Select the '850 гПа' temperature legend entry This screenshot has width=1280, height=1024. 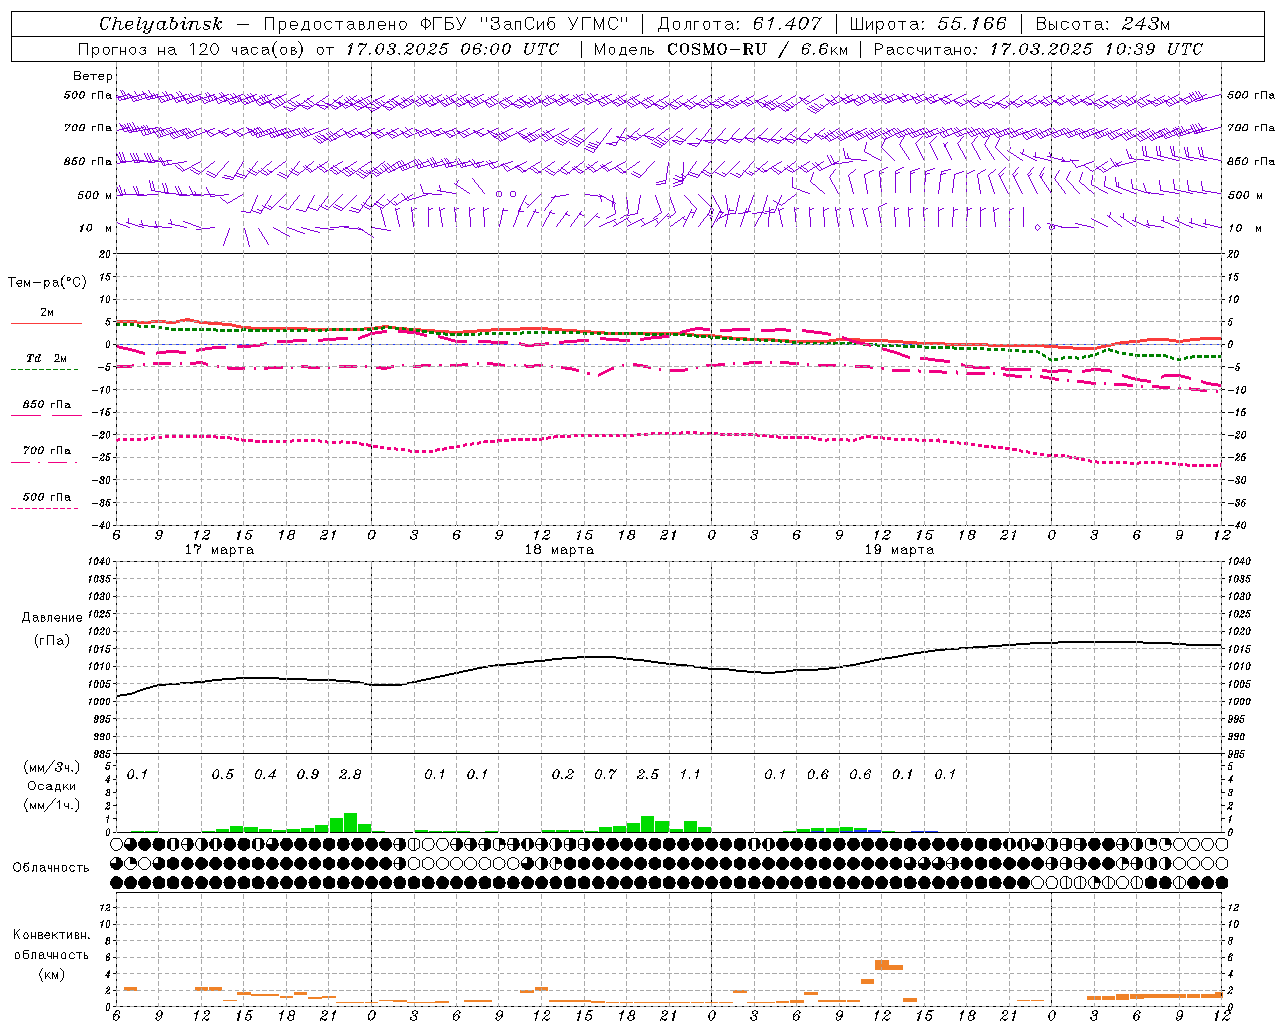coord(46,405)
